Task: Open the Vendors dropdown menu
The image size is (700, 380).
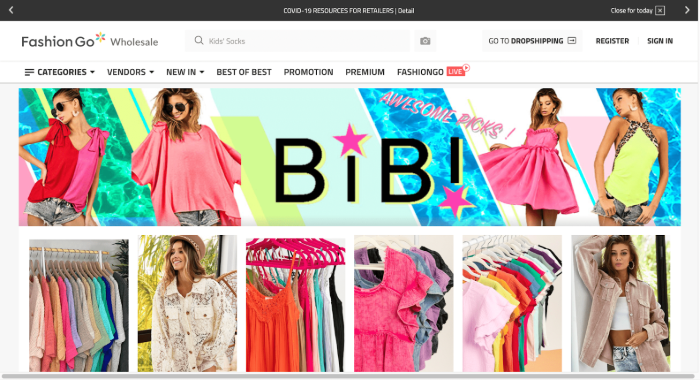Action: [130, 72]
